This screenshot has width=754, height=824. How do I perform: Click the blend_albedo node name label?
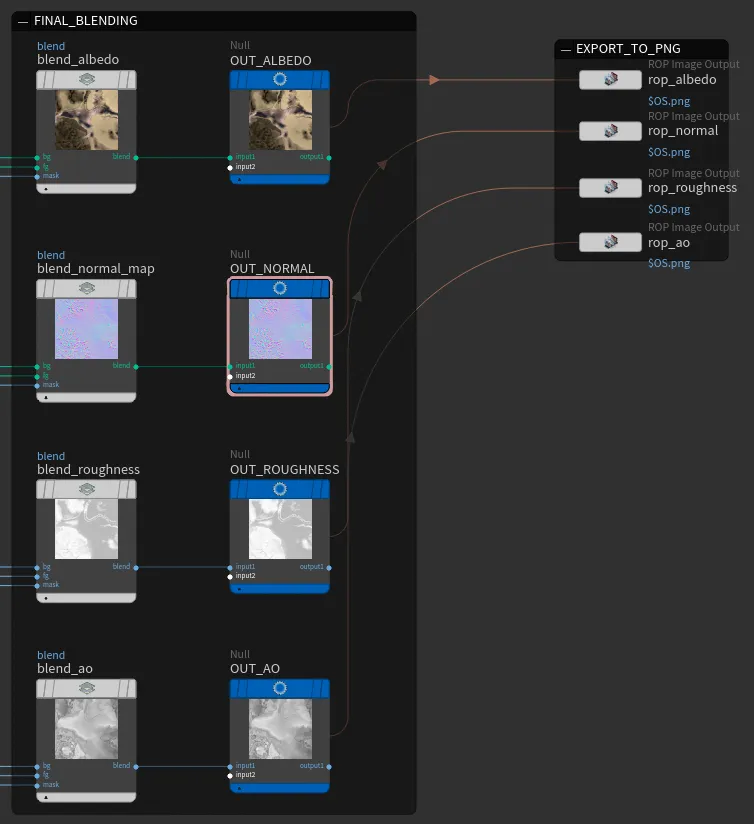pyautogui.click(x=78, y=59)
